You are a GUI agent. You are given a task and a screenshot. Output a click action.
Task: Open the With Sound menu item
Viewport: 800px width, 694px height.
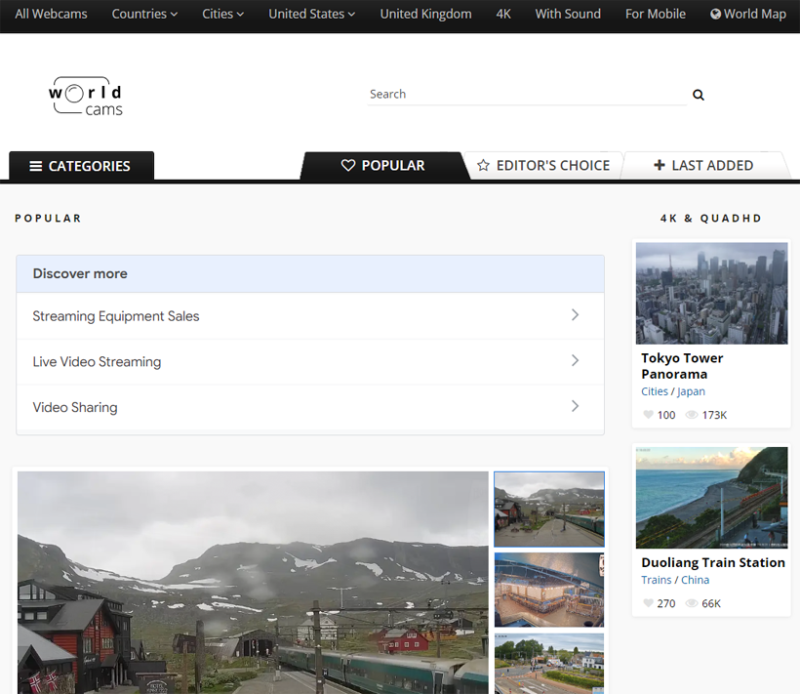567,14
